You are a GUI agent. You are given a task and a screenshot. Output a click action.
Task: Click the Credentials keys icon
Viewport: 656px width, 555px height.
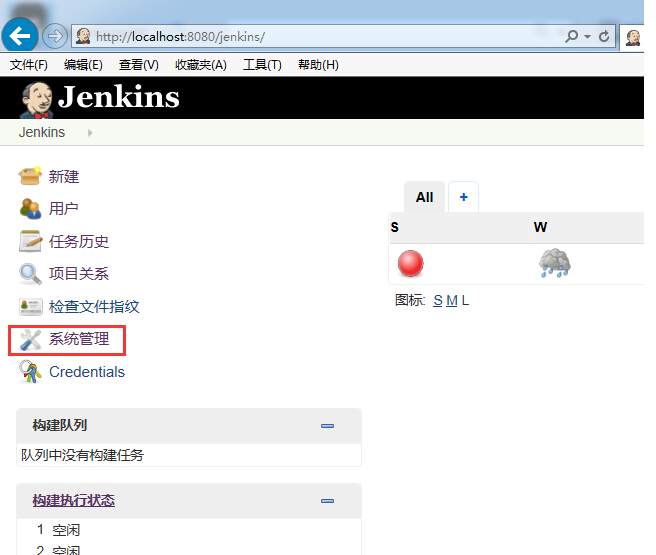coord(30,372)
